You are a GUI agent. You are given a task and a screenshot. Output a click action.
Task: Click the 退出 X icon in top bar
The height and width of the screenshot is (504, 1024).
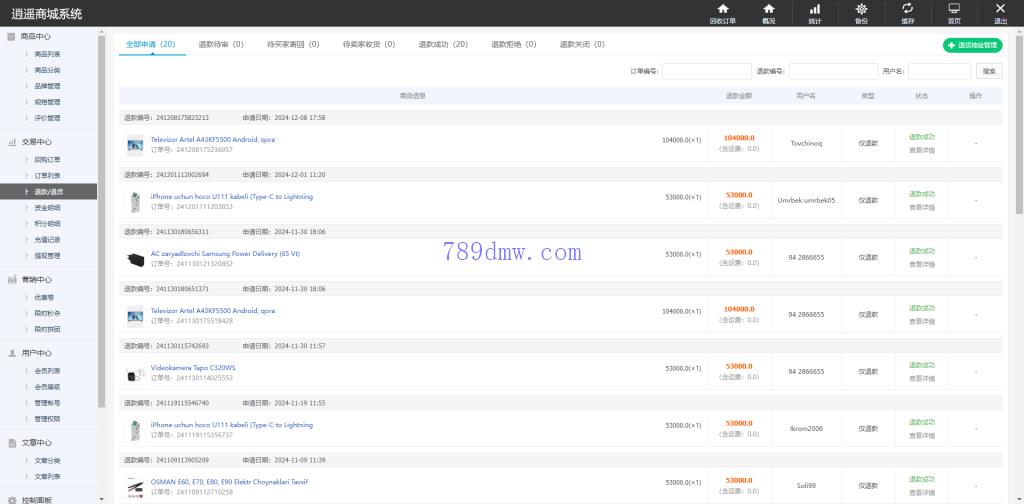1000,9
